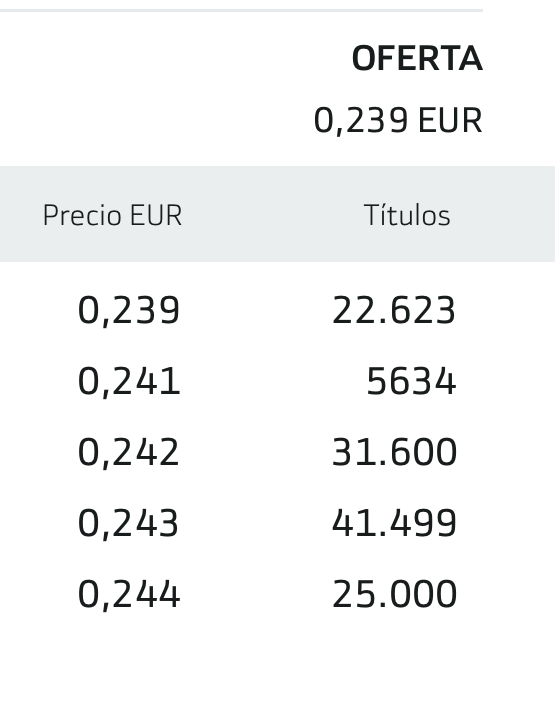Choose the 0,242 price row
555x727 pixels.
[128, 453]
